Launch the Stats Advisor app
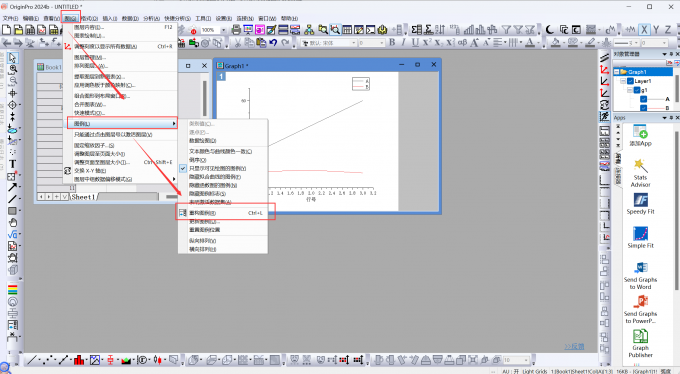Image resolution: width=680 pixels, height=374 pixels. pos(641,173)
